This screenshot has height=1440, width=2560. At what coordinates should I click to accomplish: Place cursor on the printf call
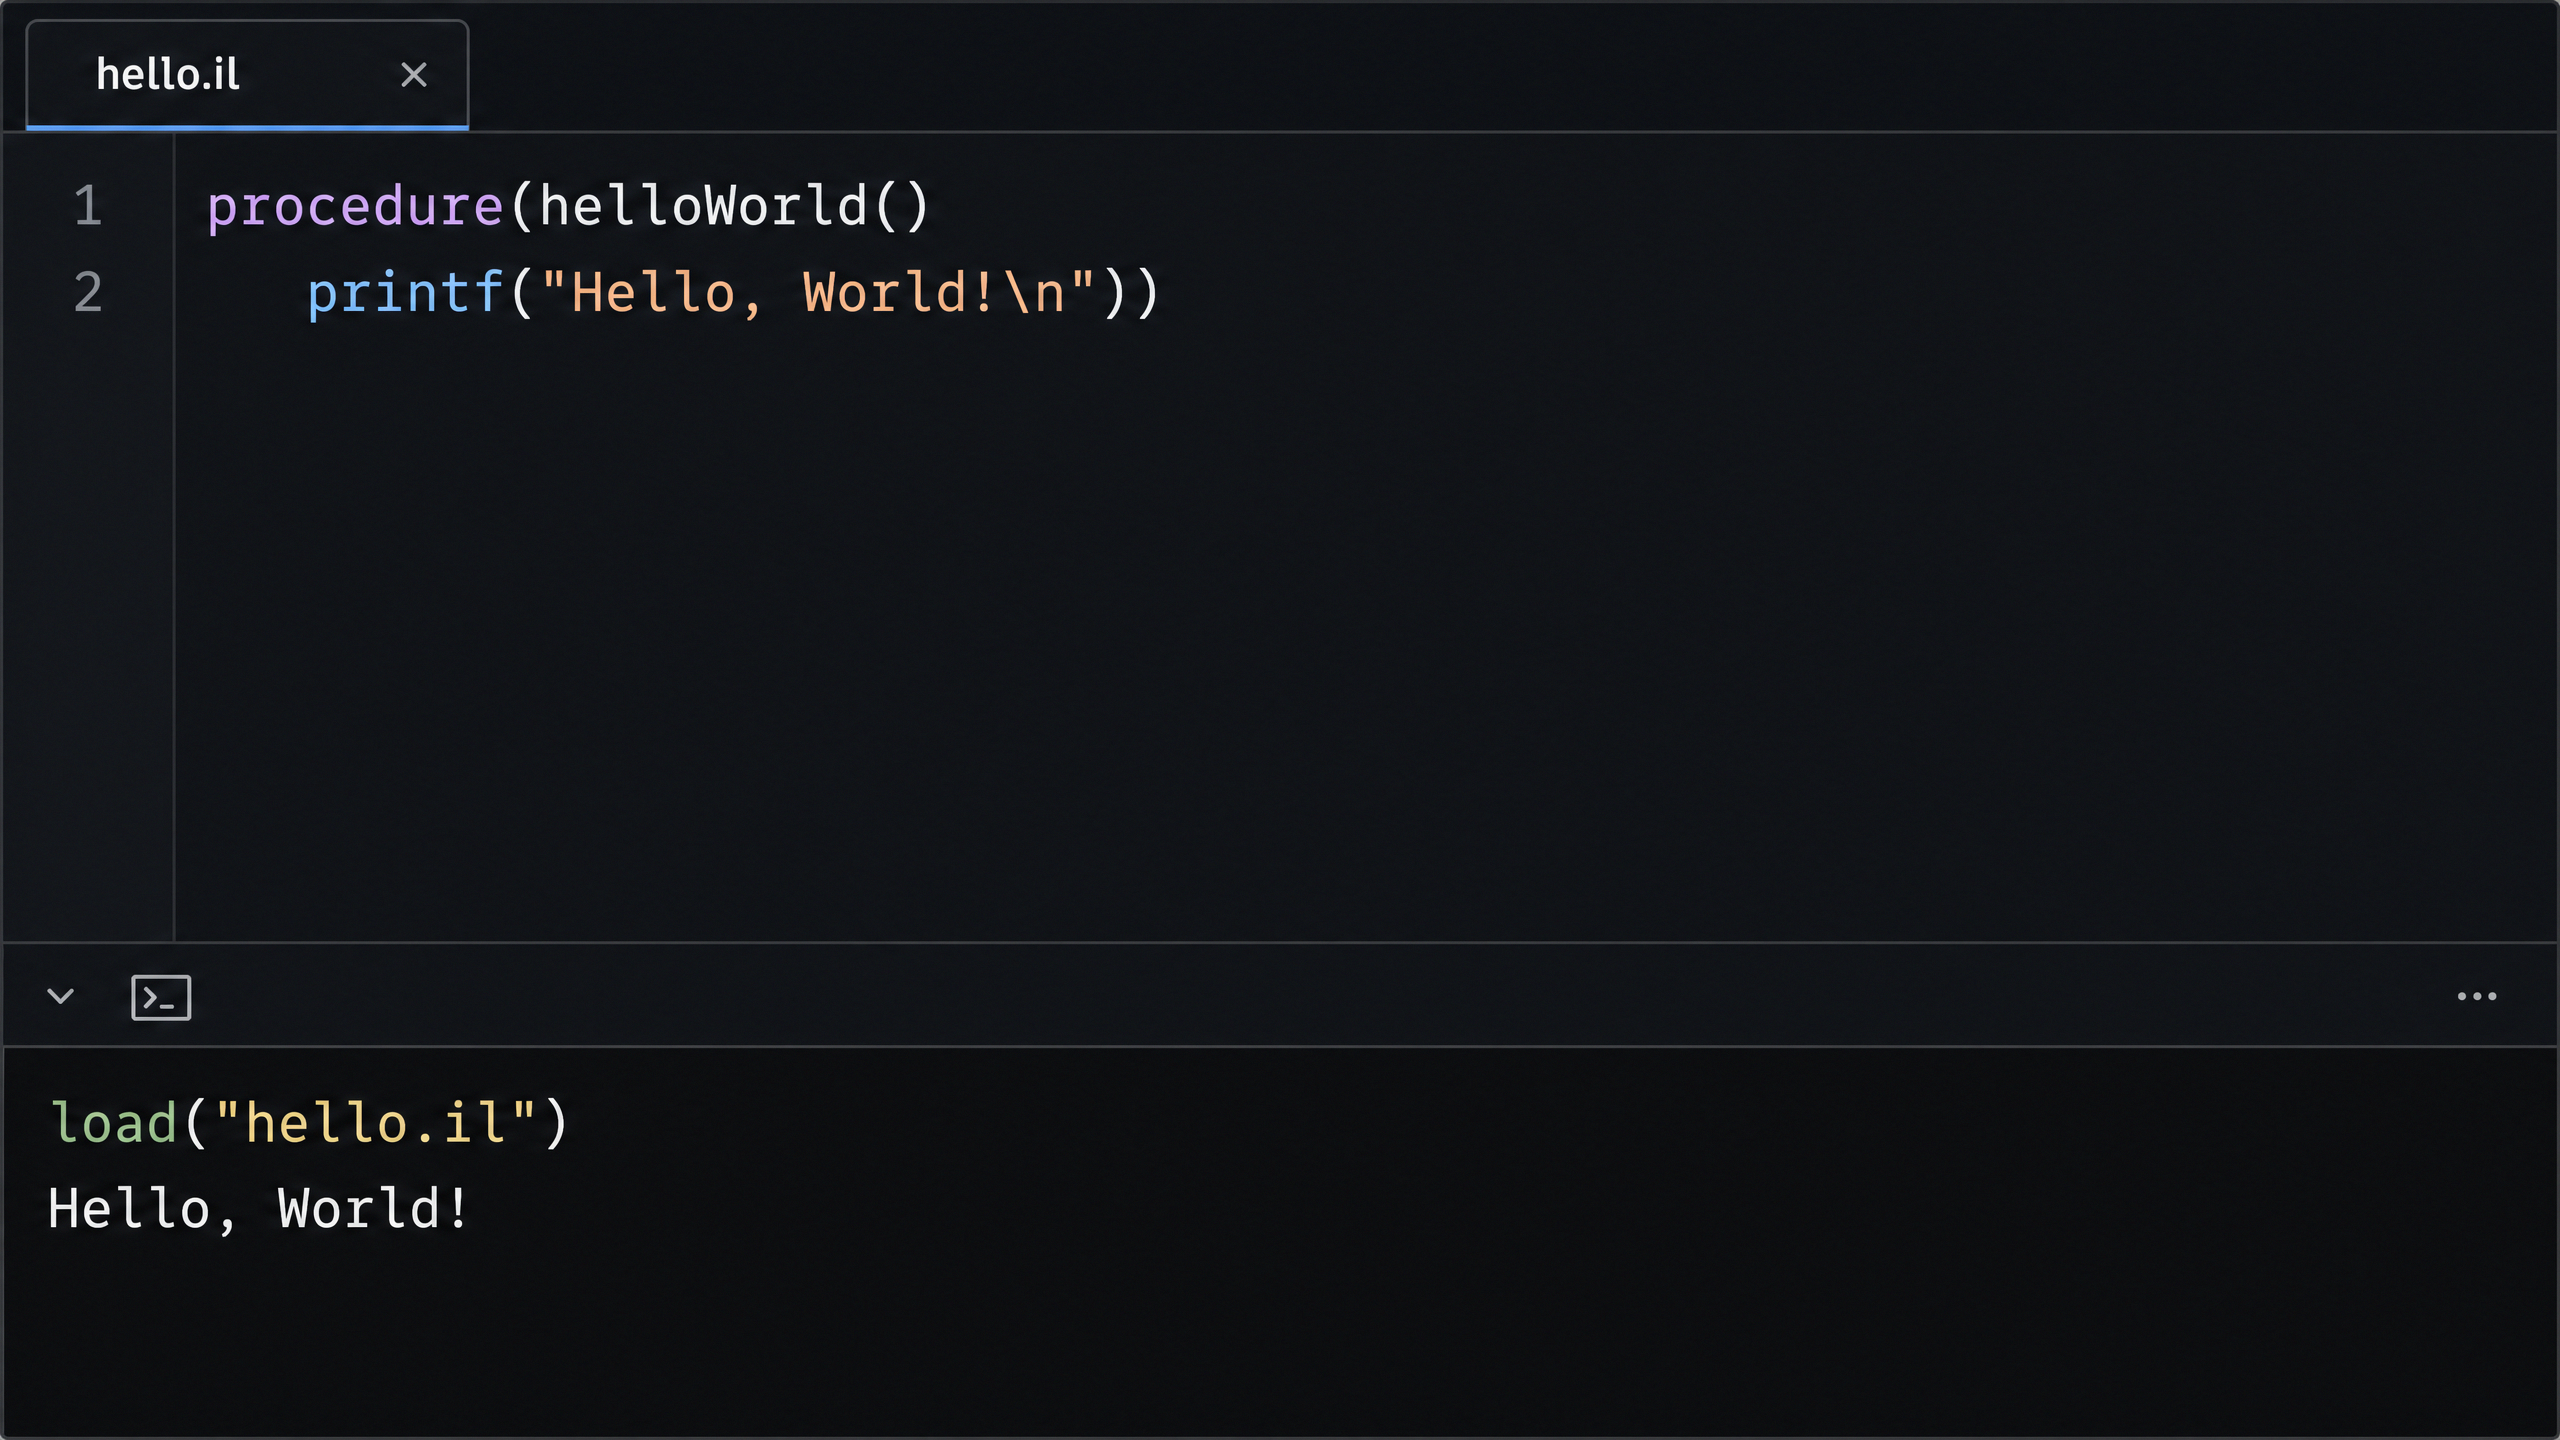[405, 294]
